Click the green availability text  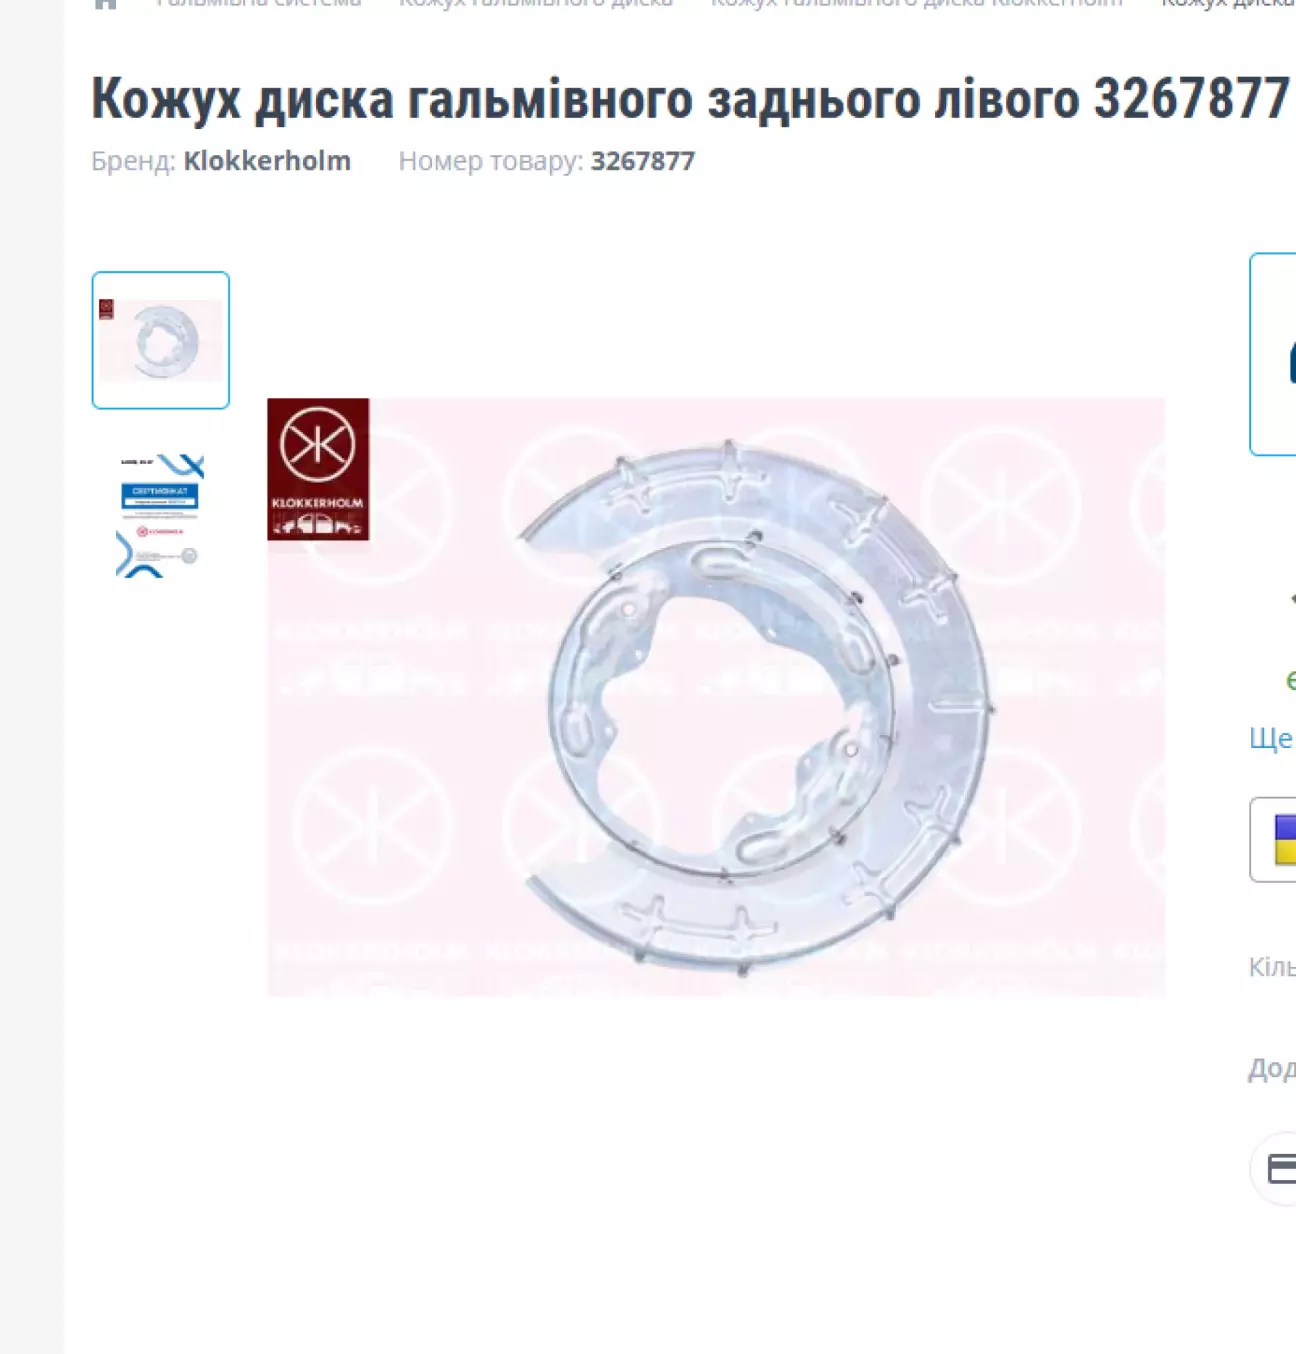point(1291,680)
